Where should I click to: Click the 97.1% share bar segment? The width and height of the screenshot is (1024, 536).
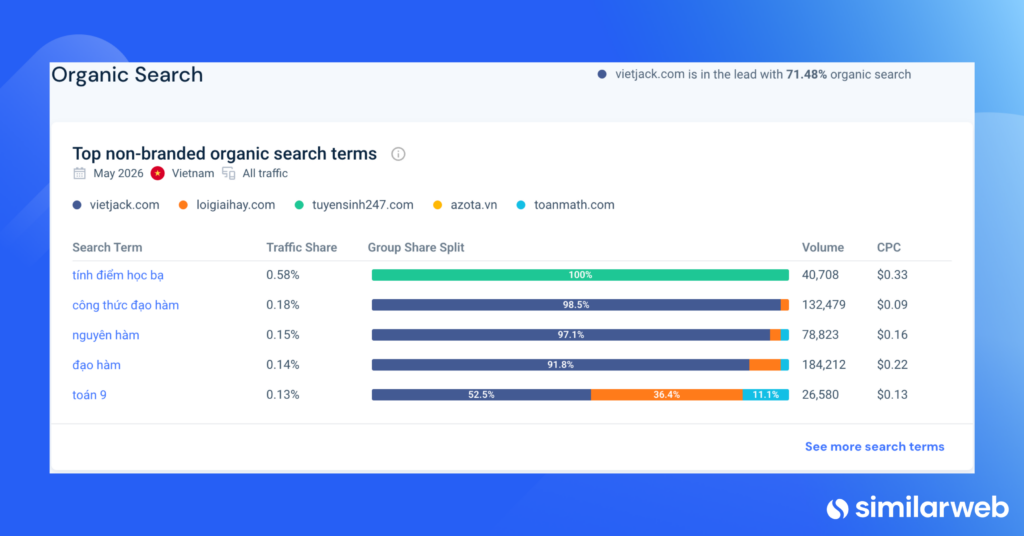coord(571,335)
